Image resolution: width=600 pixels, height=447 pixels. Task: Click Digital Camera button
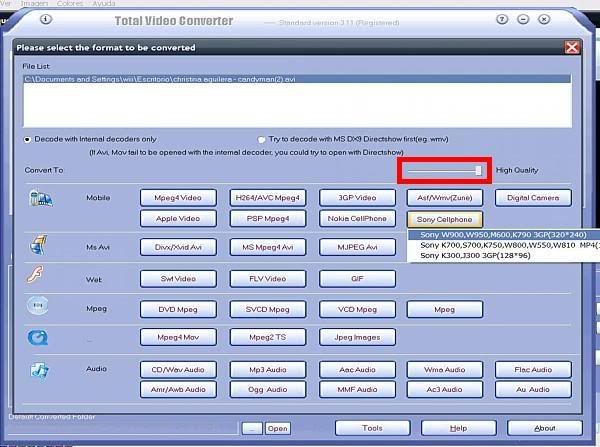533,198
